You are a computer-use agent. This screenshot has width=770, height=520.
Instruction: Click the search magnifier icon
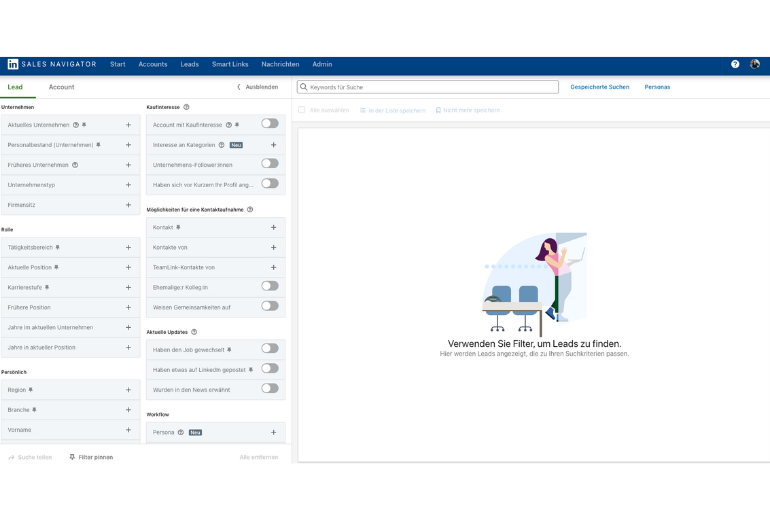click(303, 87)
